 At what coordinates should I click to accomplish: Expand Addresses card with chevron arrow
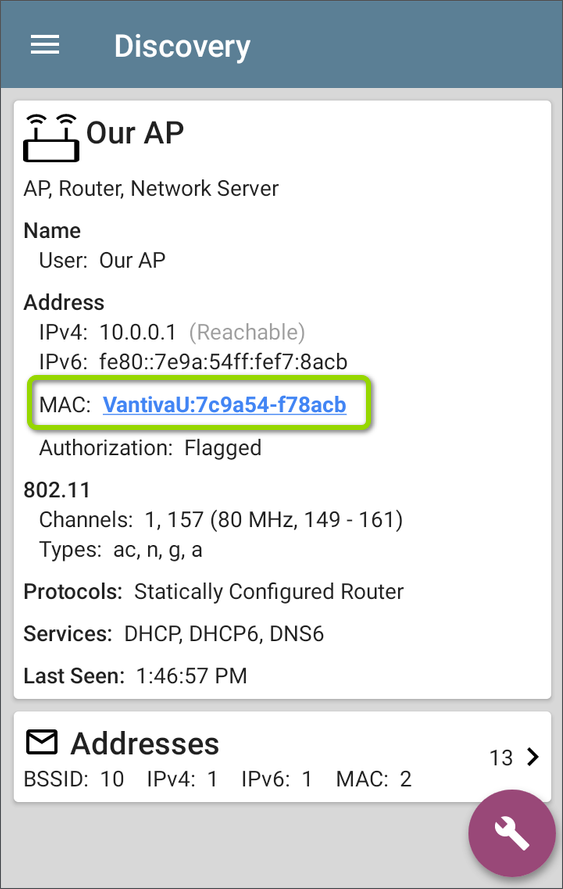[532, 757]
